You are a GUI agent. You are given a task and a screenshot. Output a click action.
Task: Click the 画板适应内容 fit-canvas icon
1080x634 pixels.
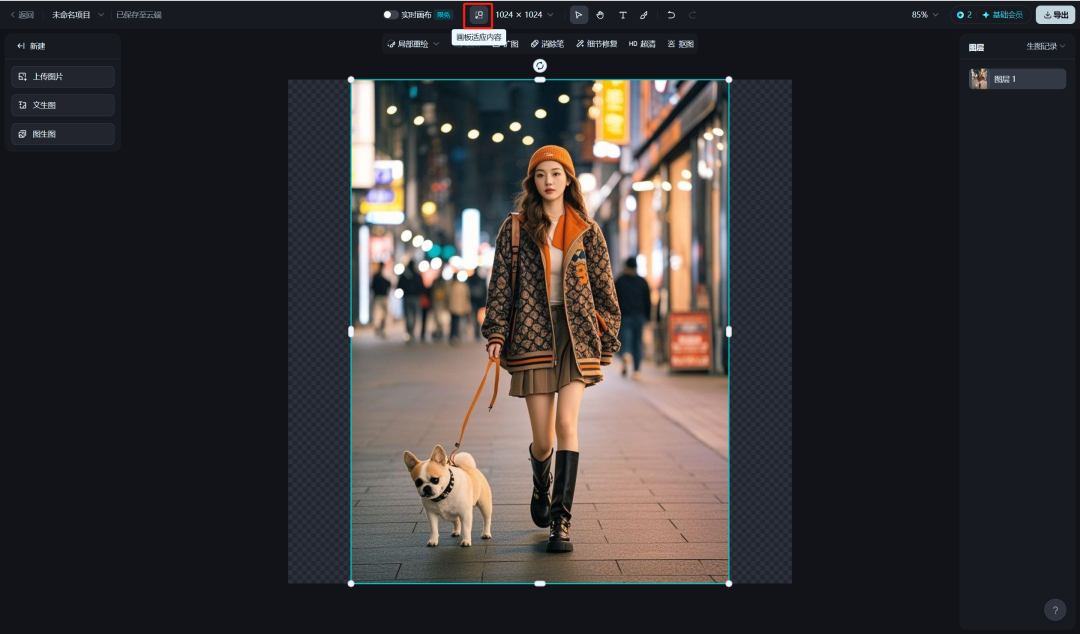click(x=478, y=14)
